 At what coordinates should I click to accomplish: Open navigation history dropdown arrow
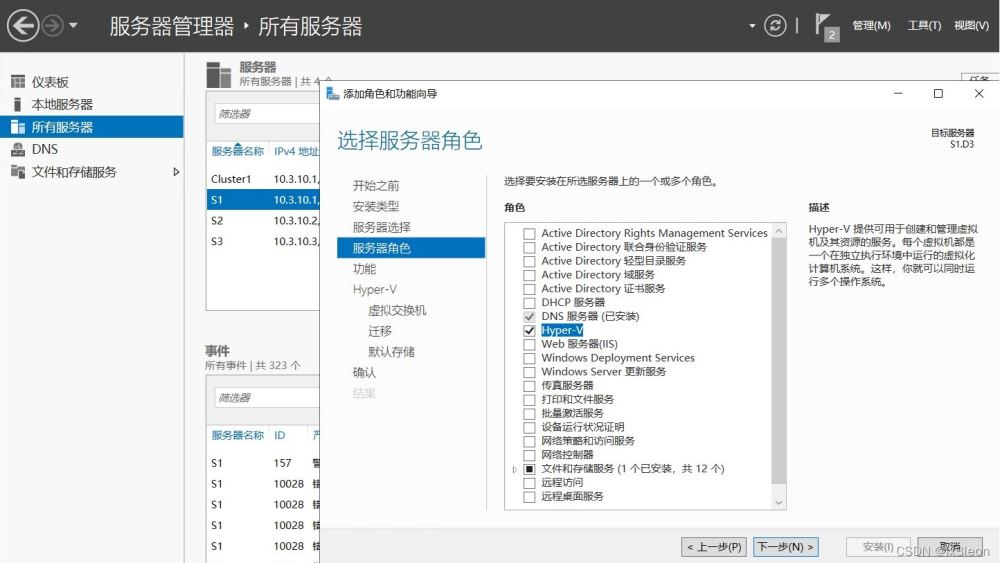point(73,26)
